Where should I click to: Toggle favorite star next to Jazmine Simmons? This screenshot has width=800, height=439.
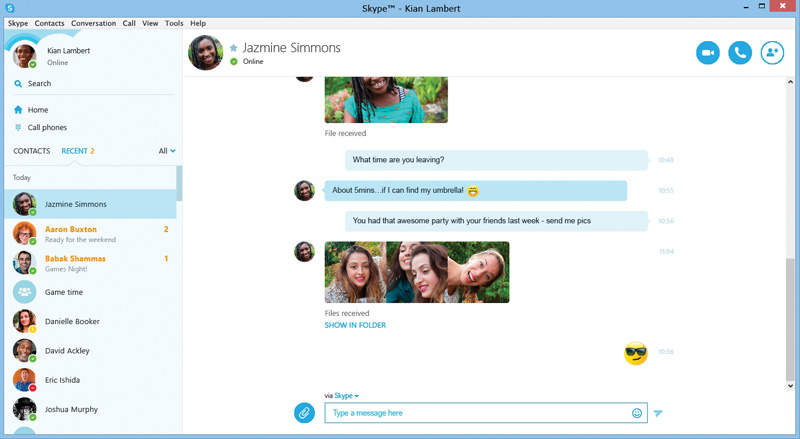(x=234, y=48)
